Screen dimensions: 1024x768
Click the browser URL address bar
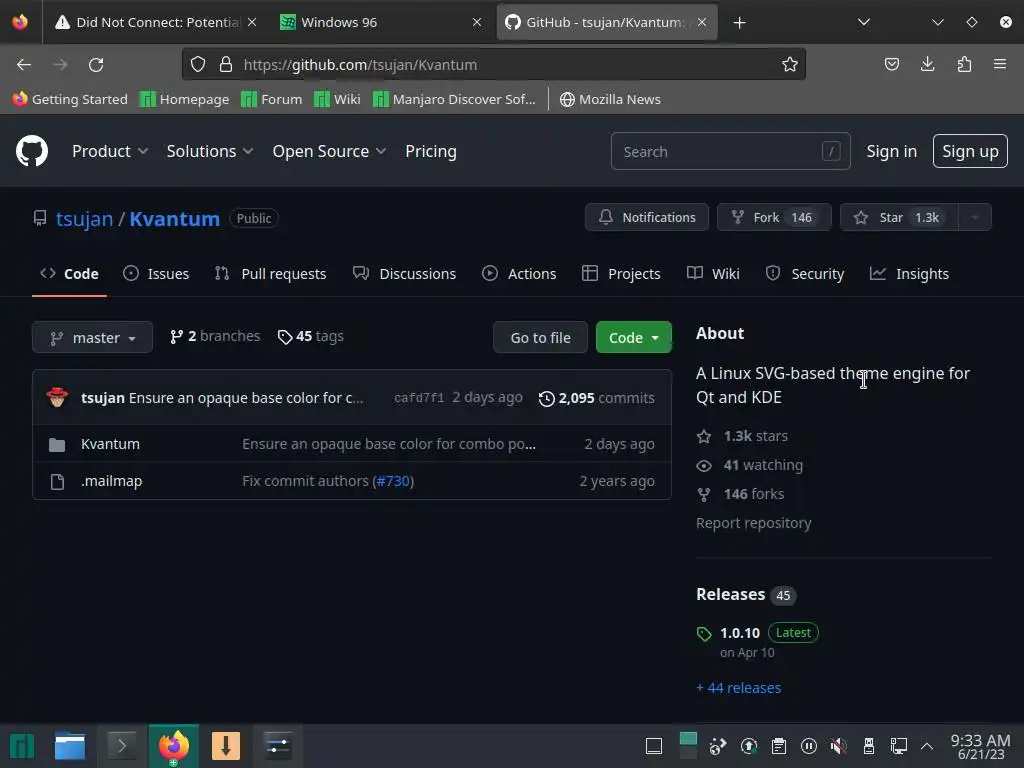[494, 64]
